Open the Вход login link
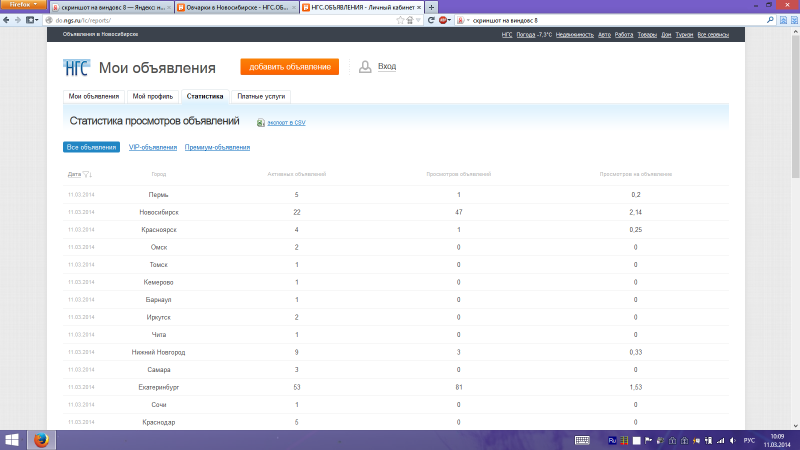 point(387,66)
